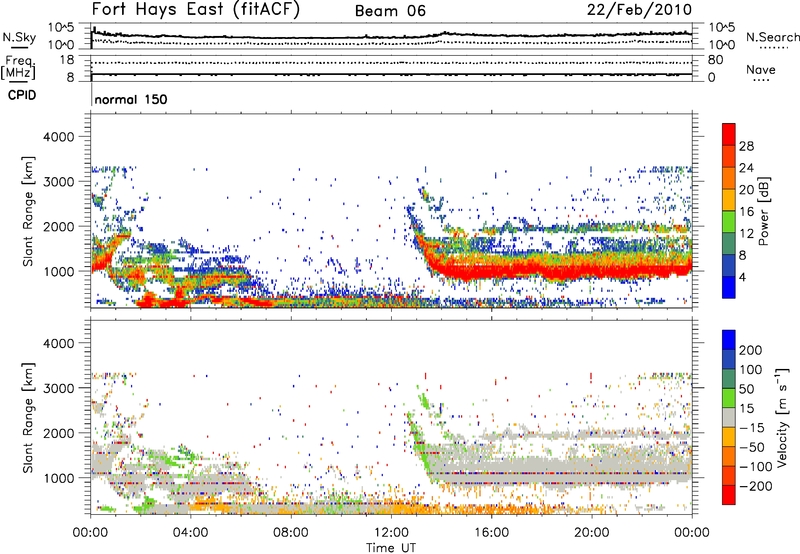Click the 'N.Sky' legend label
This screenshot has width=800, height=554.
point(19,37)
